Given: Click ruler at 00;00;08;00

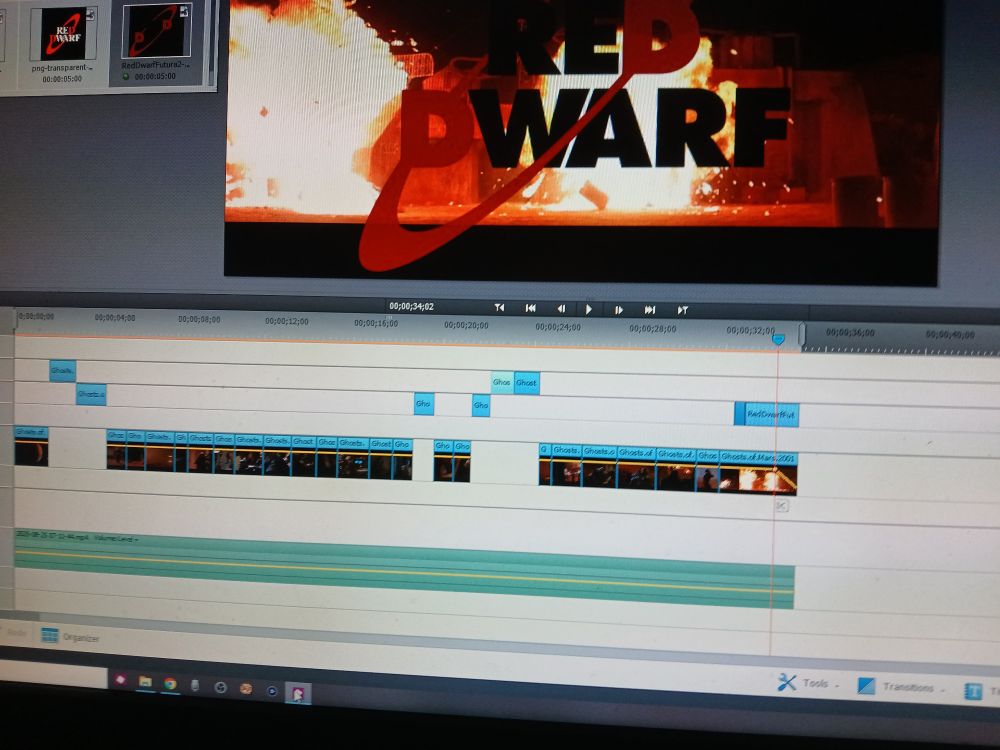Looking at the screenshot, I should click(199, 319).
